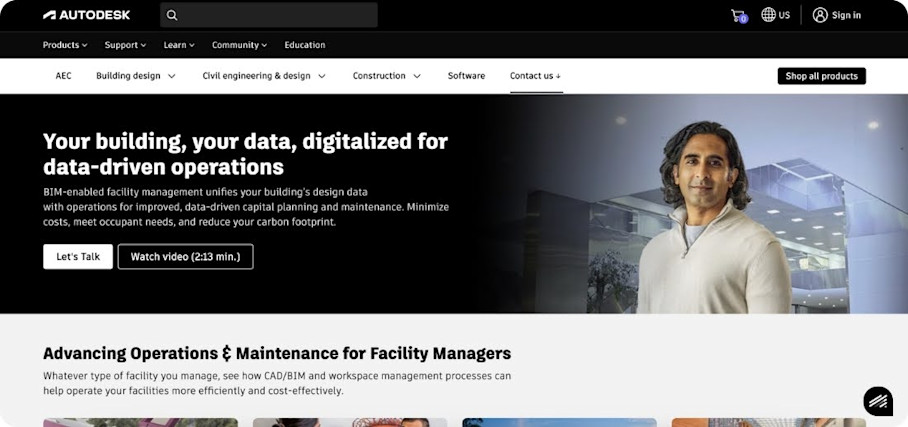Viewport: 908px width, 427px height.
Task: Expand Civil engineering & design dropdown
Action: (264, 76)
